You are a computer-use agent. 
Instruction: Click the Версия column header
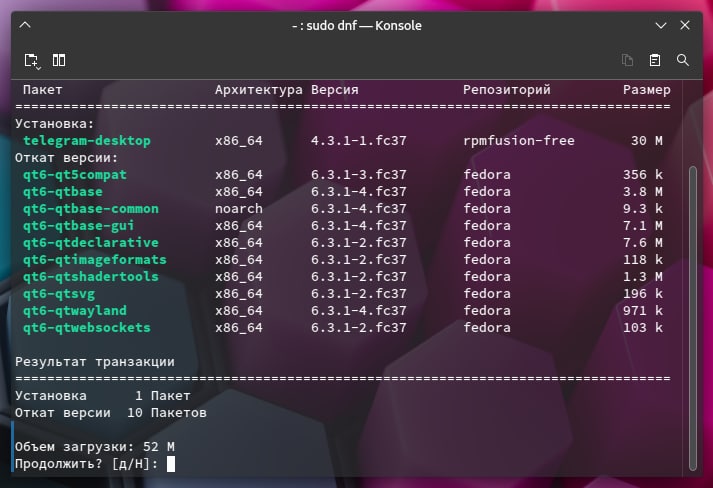click(x=335, y=90)
